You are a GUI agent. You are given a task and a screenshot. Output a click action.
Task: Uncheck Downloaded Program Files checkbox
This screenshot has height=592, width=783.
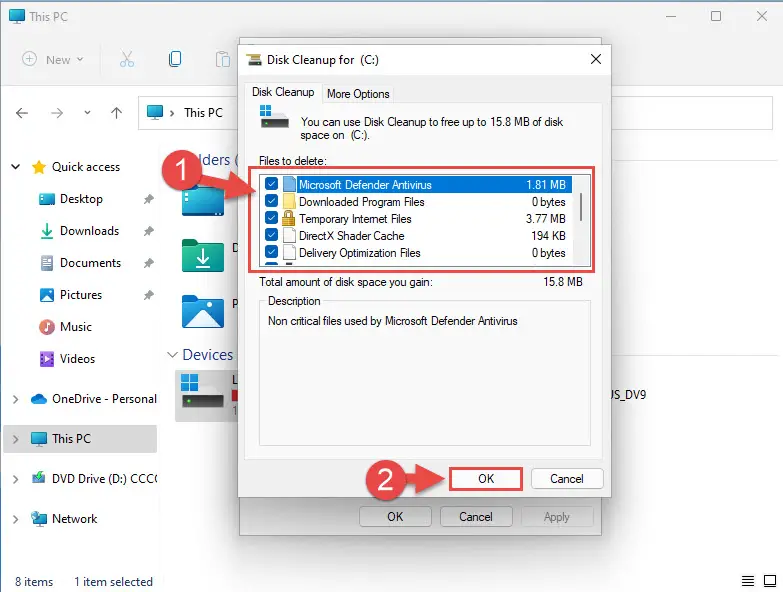click(272, 201)
